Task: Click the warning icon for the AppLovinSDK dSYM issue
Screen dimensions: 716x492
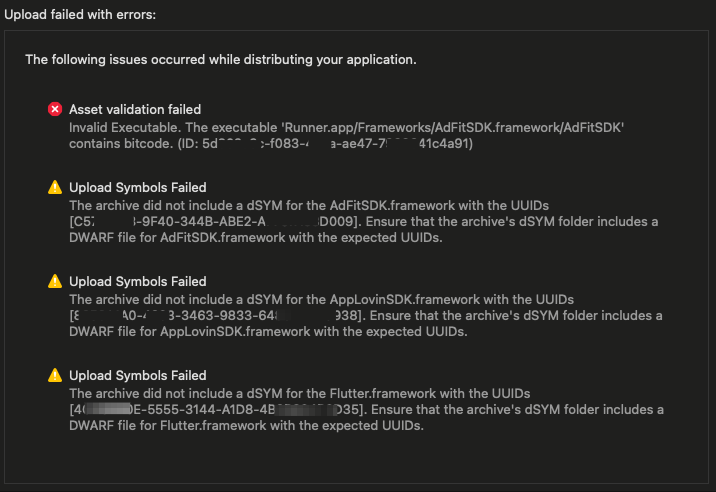Action: [x=54, y=281]
